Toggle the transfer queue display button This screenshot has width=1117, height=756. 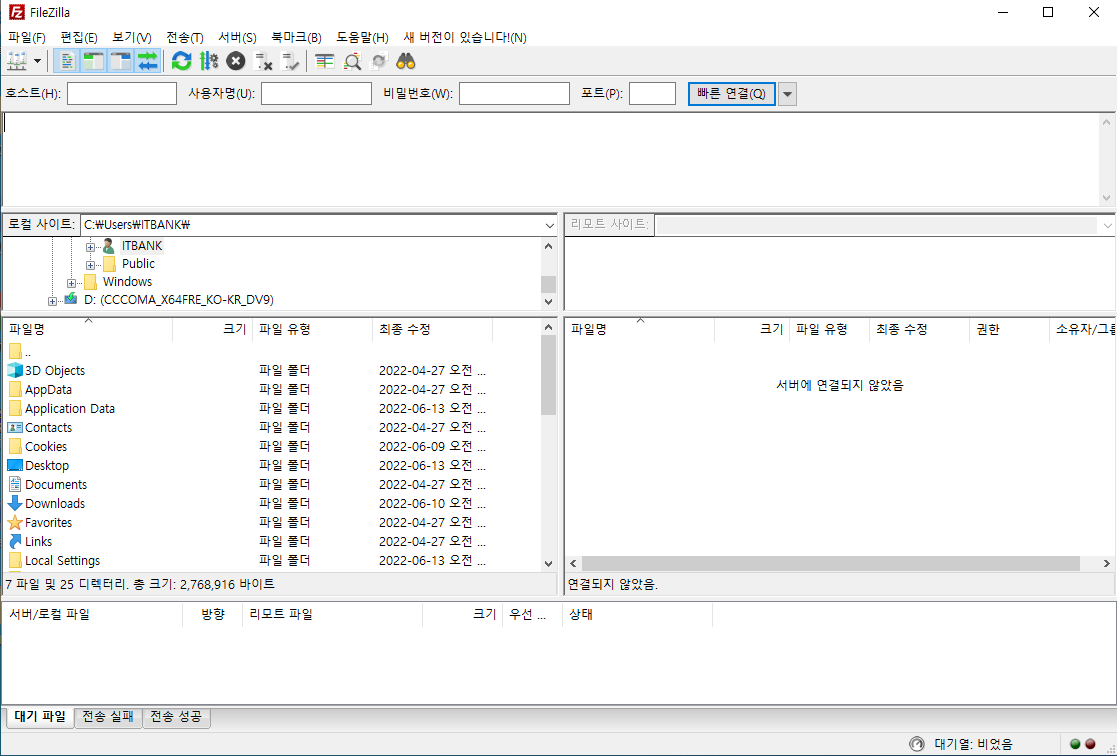click(x=147, y=61)
